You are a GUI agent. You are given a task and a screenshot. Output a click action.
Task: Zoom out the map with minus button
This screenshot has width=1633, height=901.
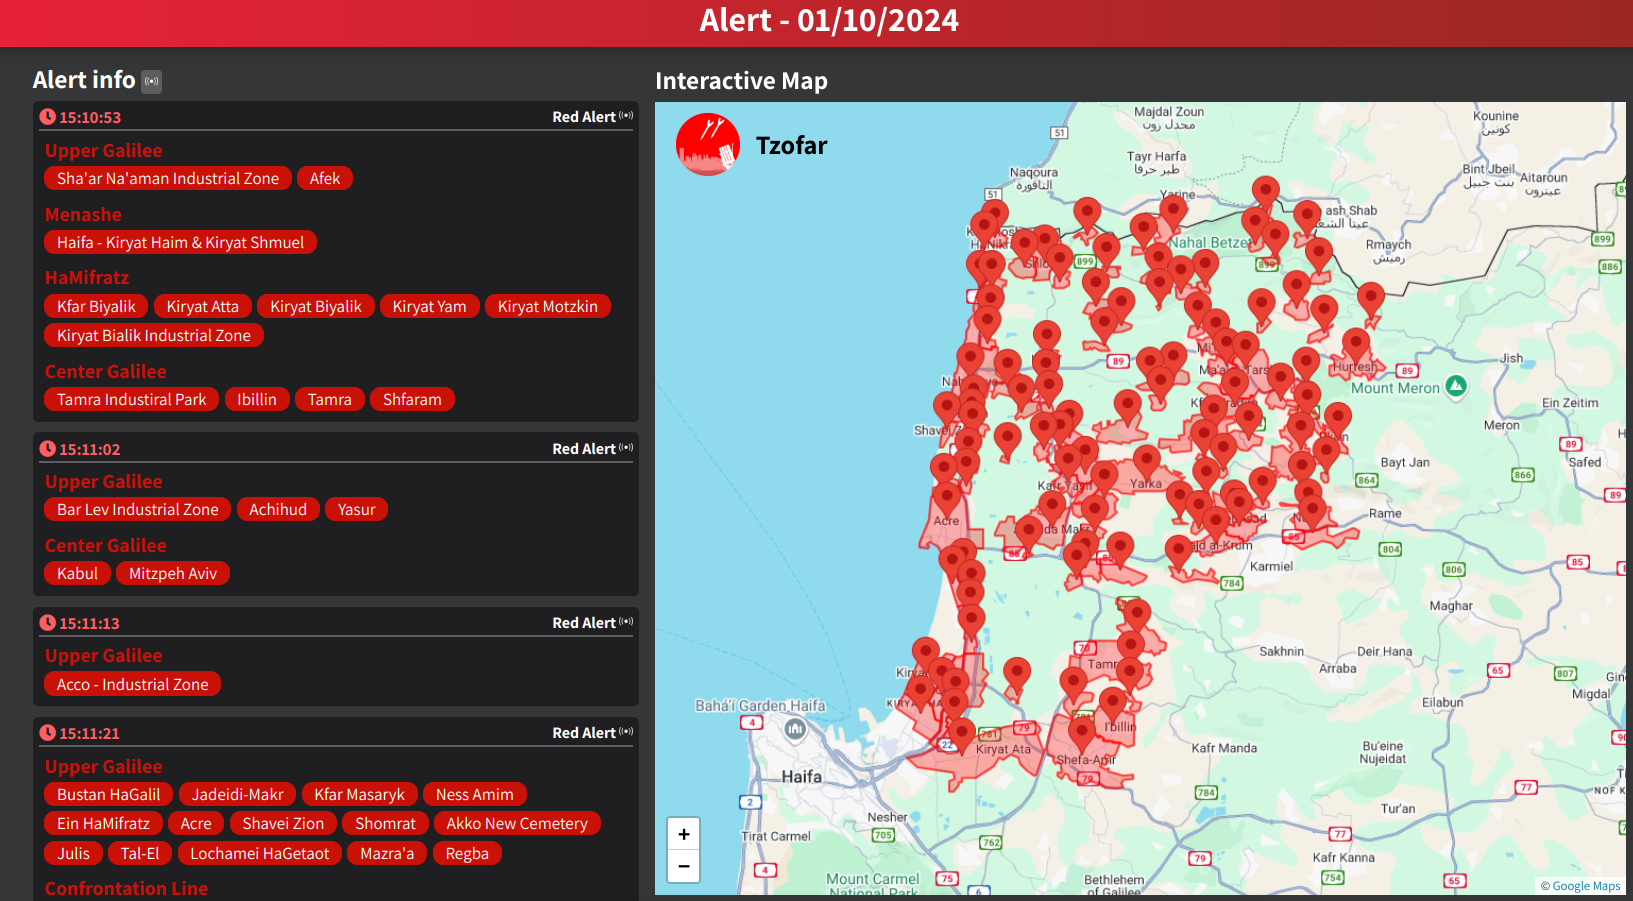pos(684,866)
